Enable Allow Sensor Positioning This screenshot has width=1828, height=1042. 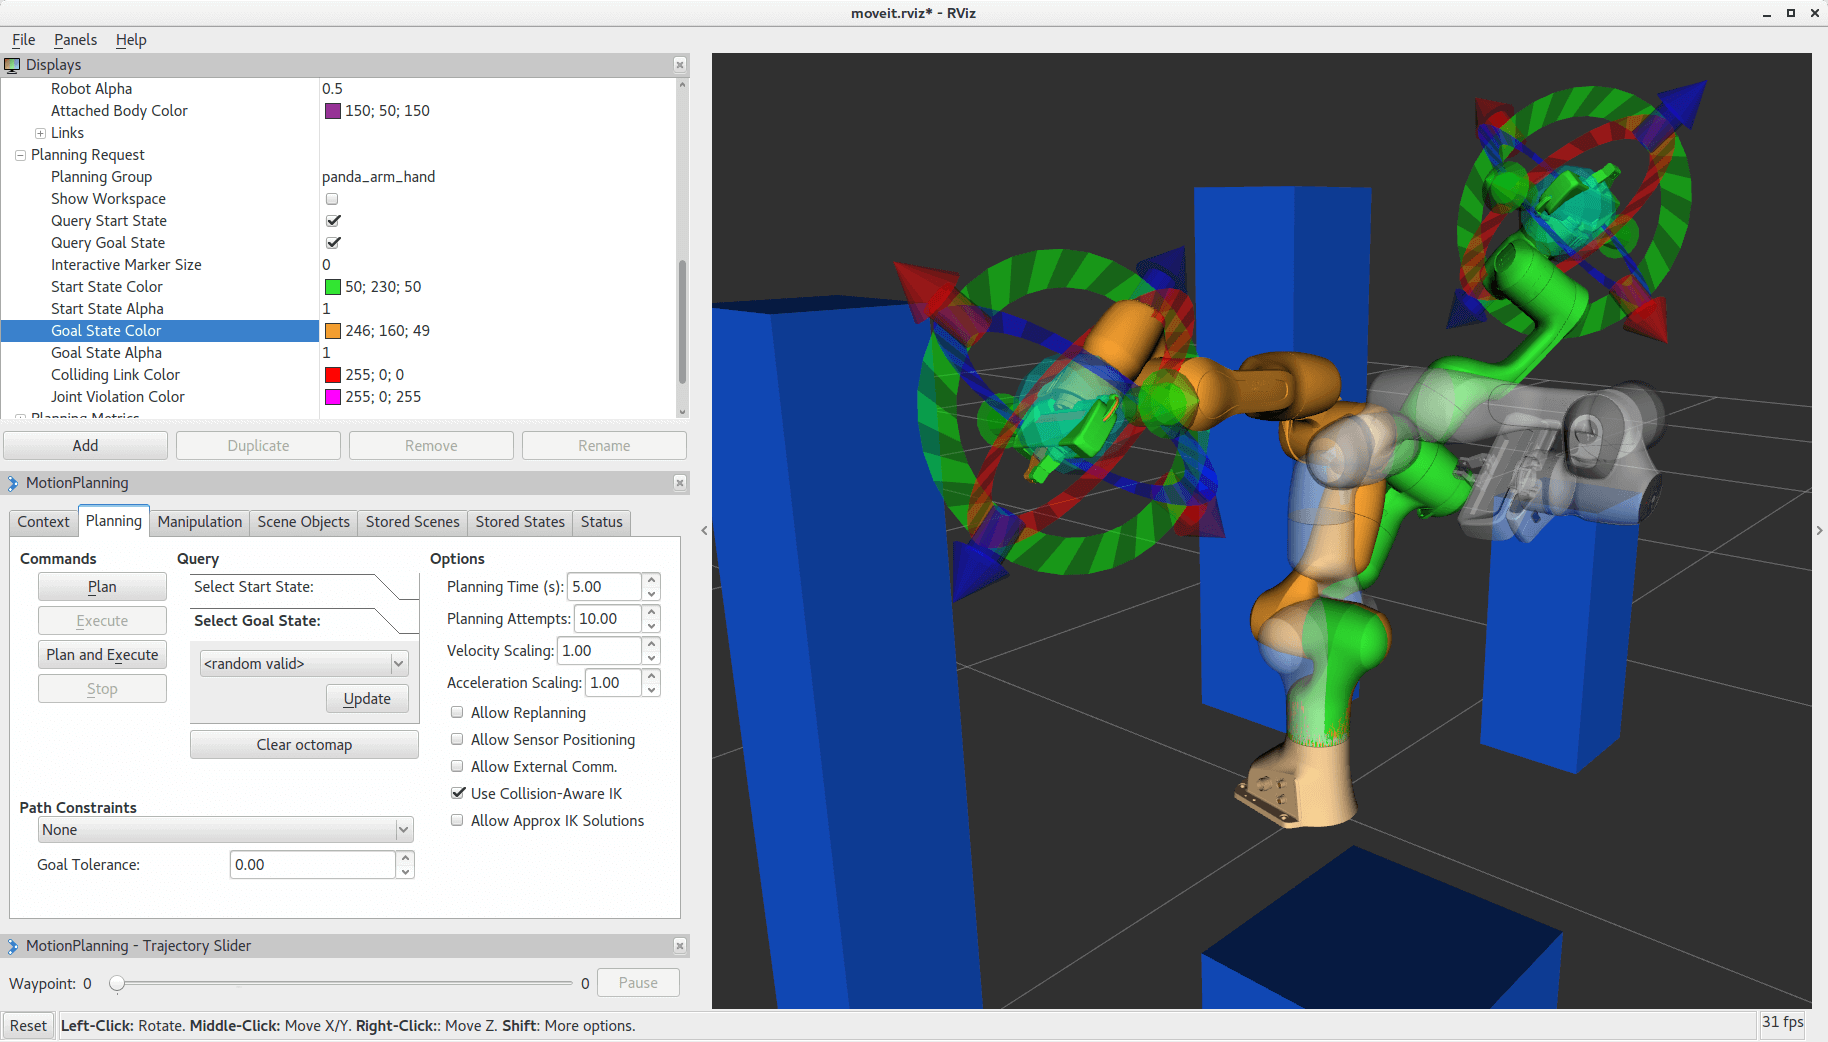point(457,740)
